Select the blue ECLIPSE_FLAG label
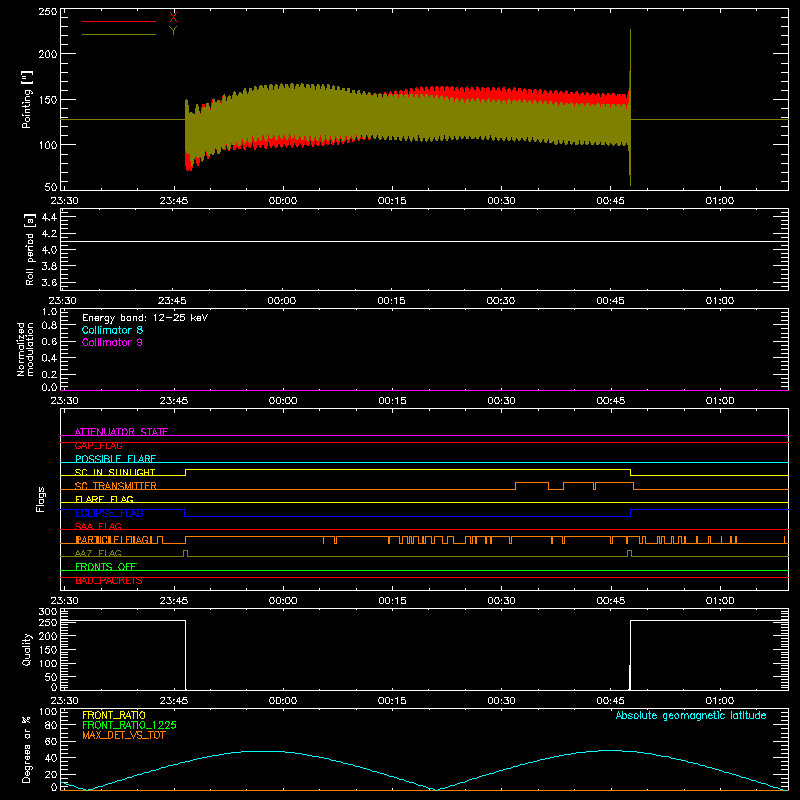Screen dimensions: 800x800 click(109, 513)
